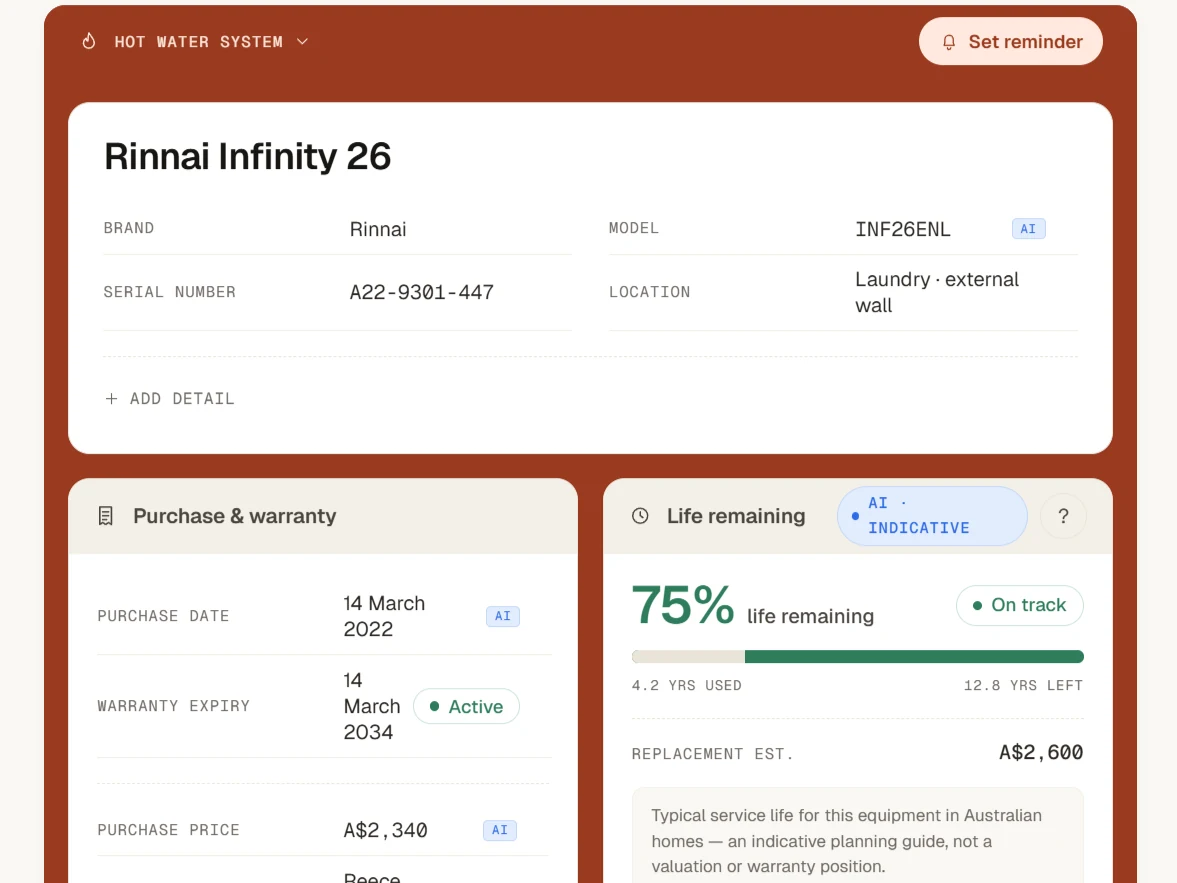
Task: Click the AI badge next to model INF26ENL
Action: tap(1028, 229)
